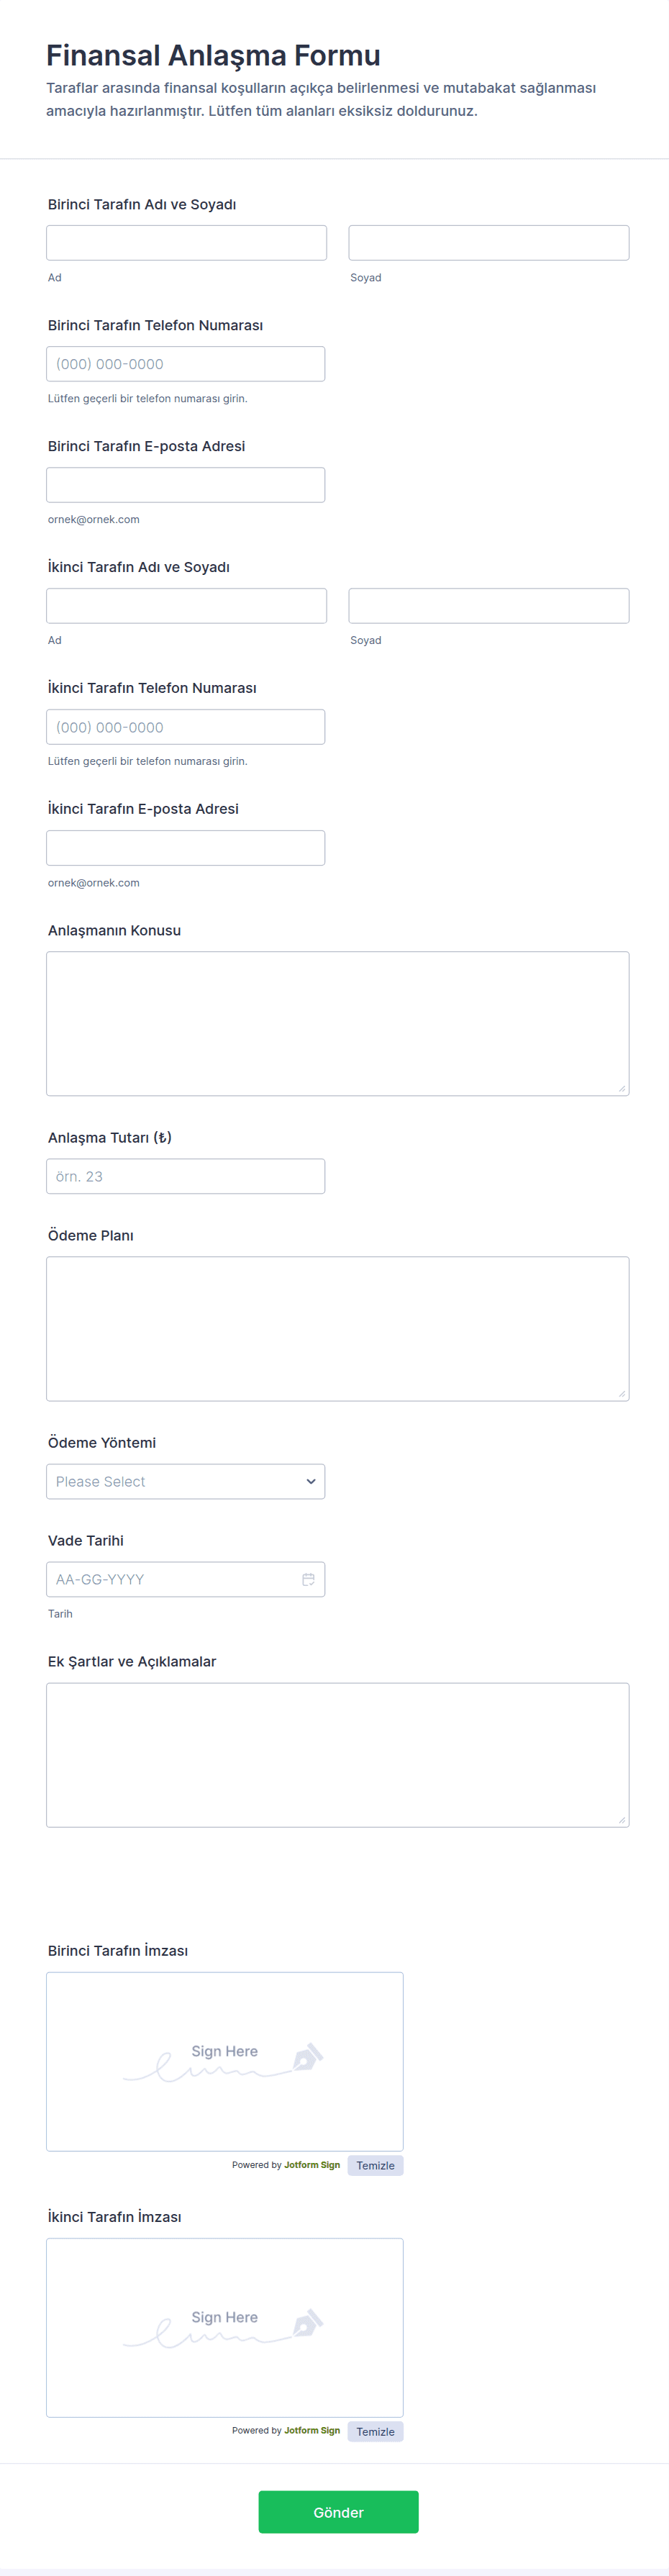Open Jotform Sign link under first signature
The height and width of the screenshot is (2576, 669).
[x=311, y=2164]
